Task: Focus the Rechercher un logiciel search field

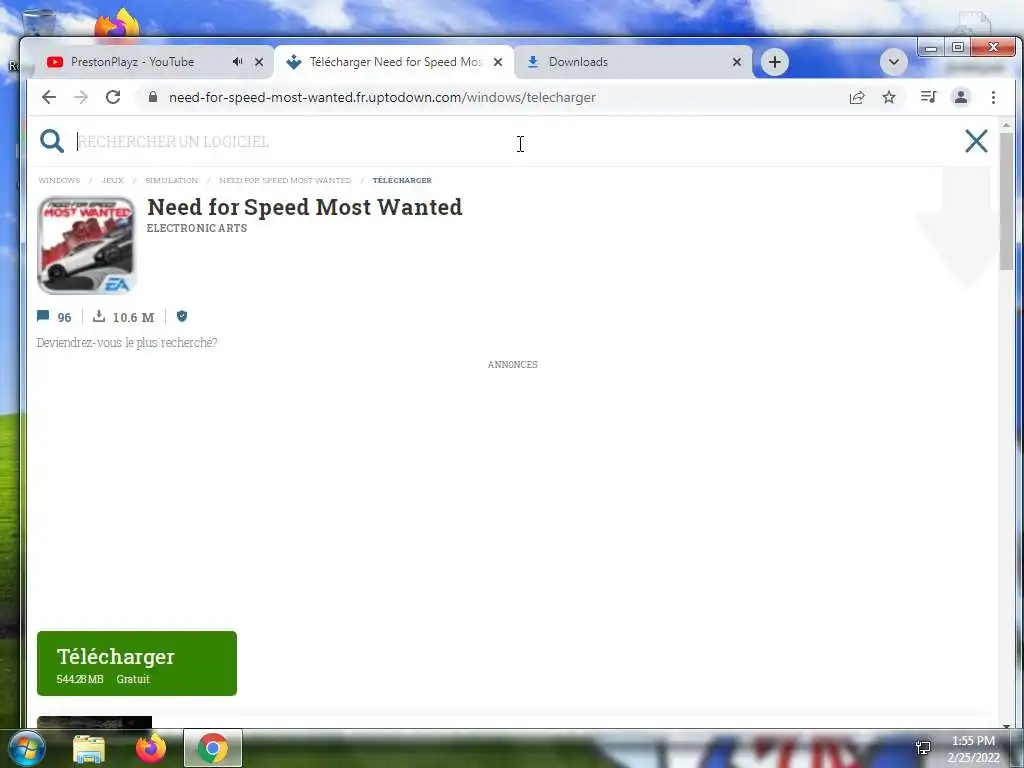Action: pyautogui.click(x=509, y=141)
